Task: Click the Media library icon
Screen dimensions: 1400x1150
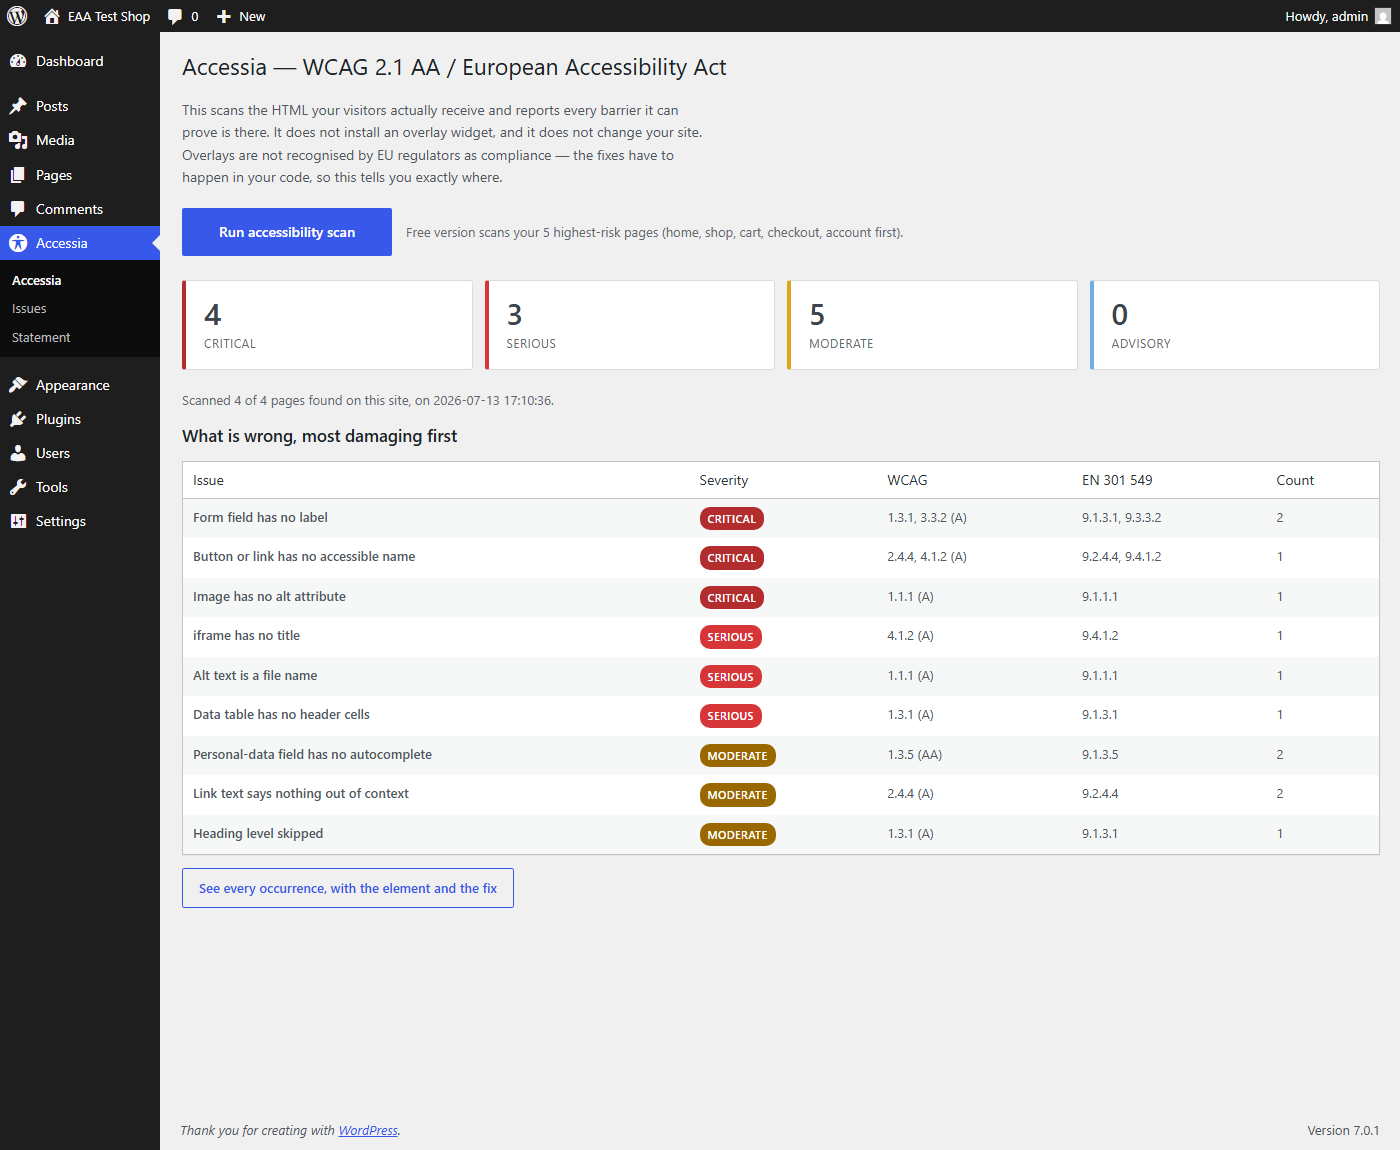Action: (18, 140)
